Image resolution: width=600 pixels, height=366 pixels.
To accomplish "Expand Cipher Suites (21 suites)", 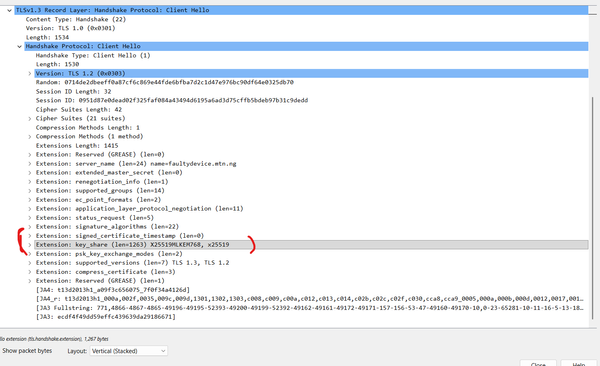I will tap(29, 119).
